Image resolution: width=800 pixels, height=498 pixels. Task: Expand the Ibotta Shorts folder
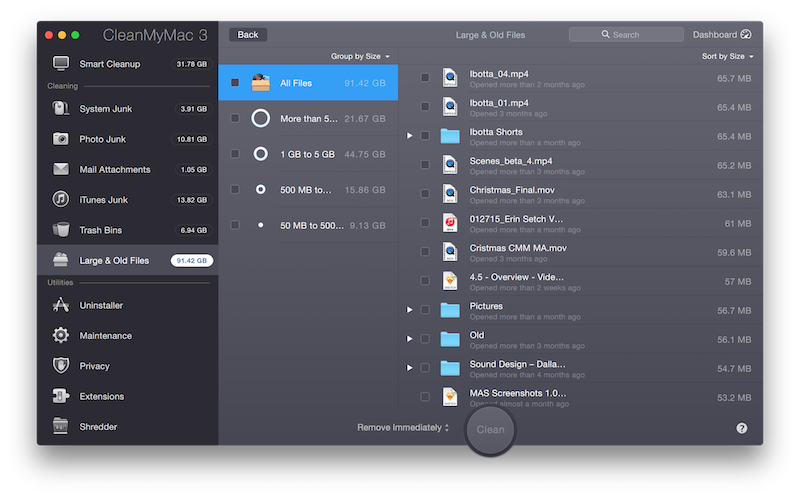(x=409, y=135)
